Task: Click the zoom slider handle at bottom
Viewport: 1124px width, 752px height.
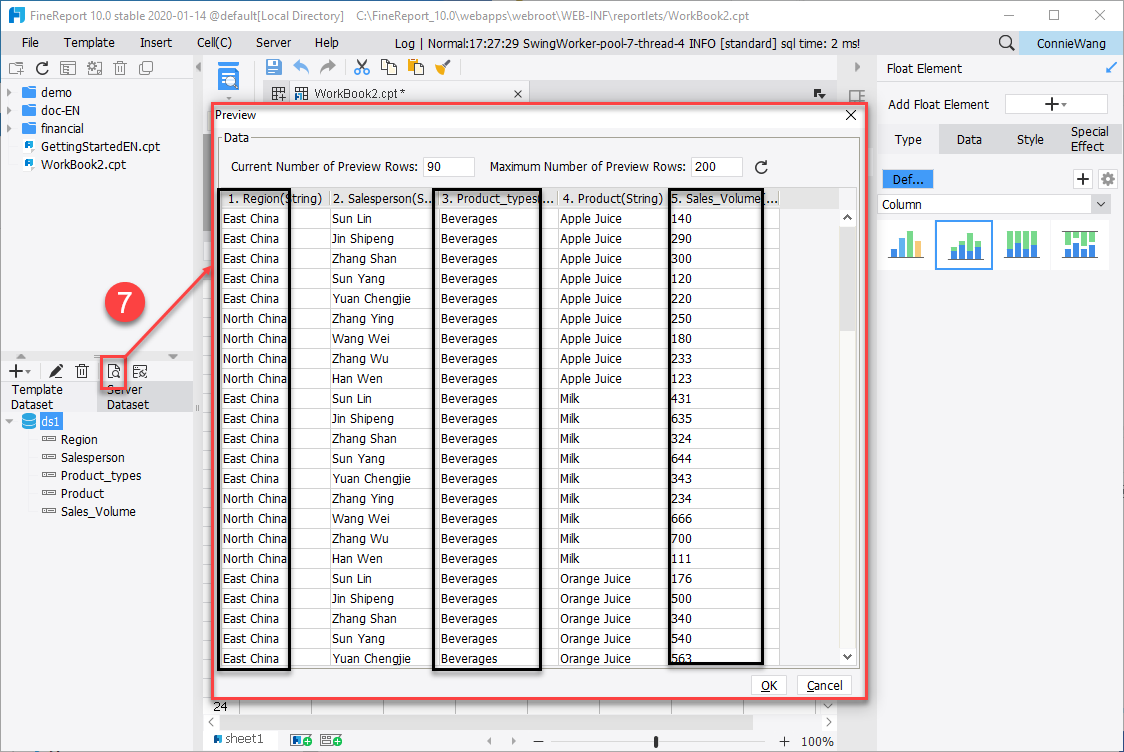Action: tap(656, 741)
